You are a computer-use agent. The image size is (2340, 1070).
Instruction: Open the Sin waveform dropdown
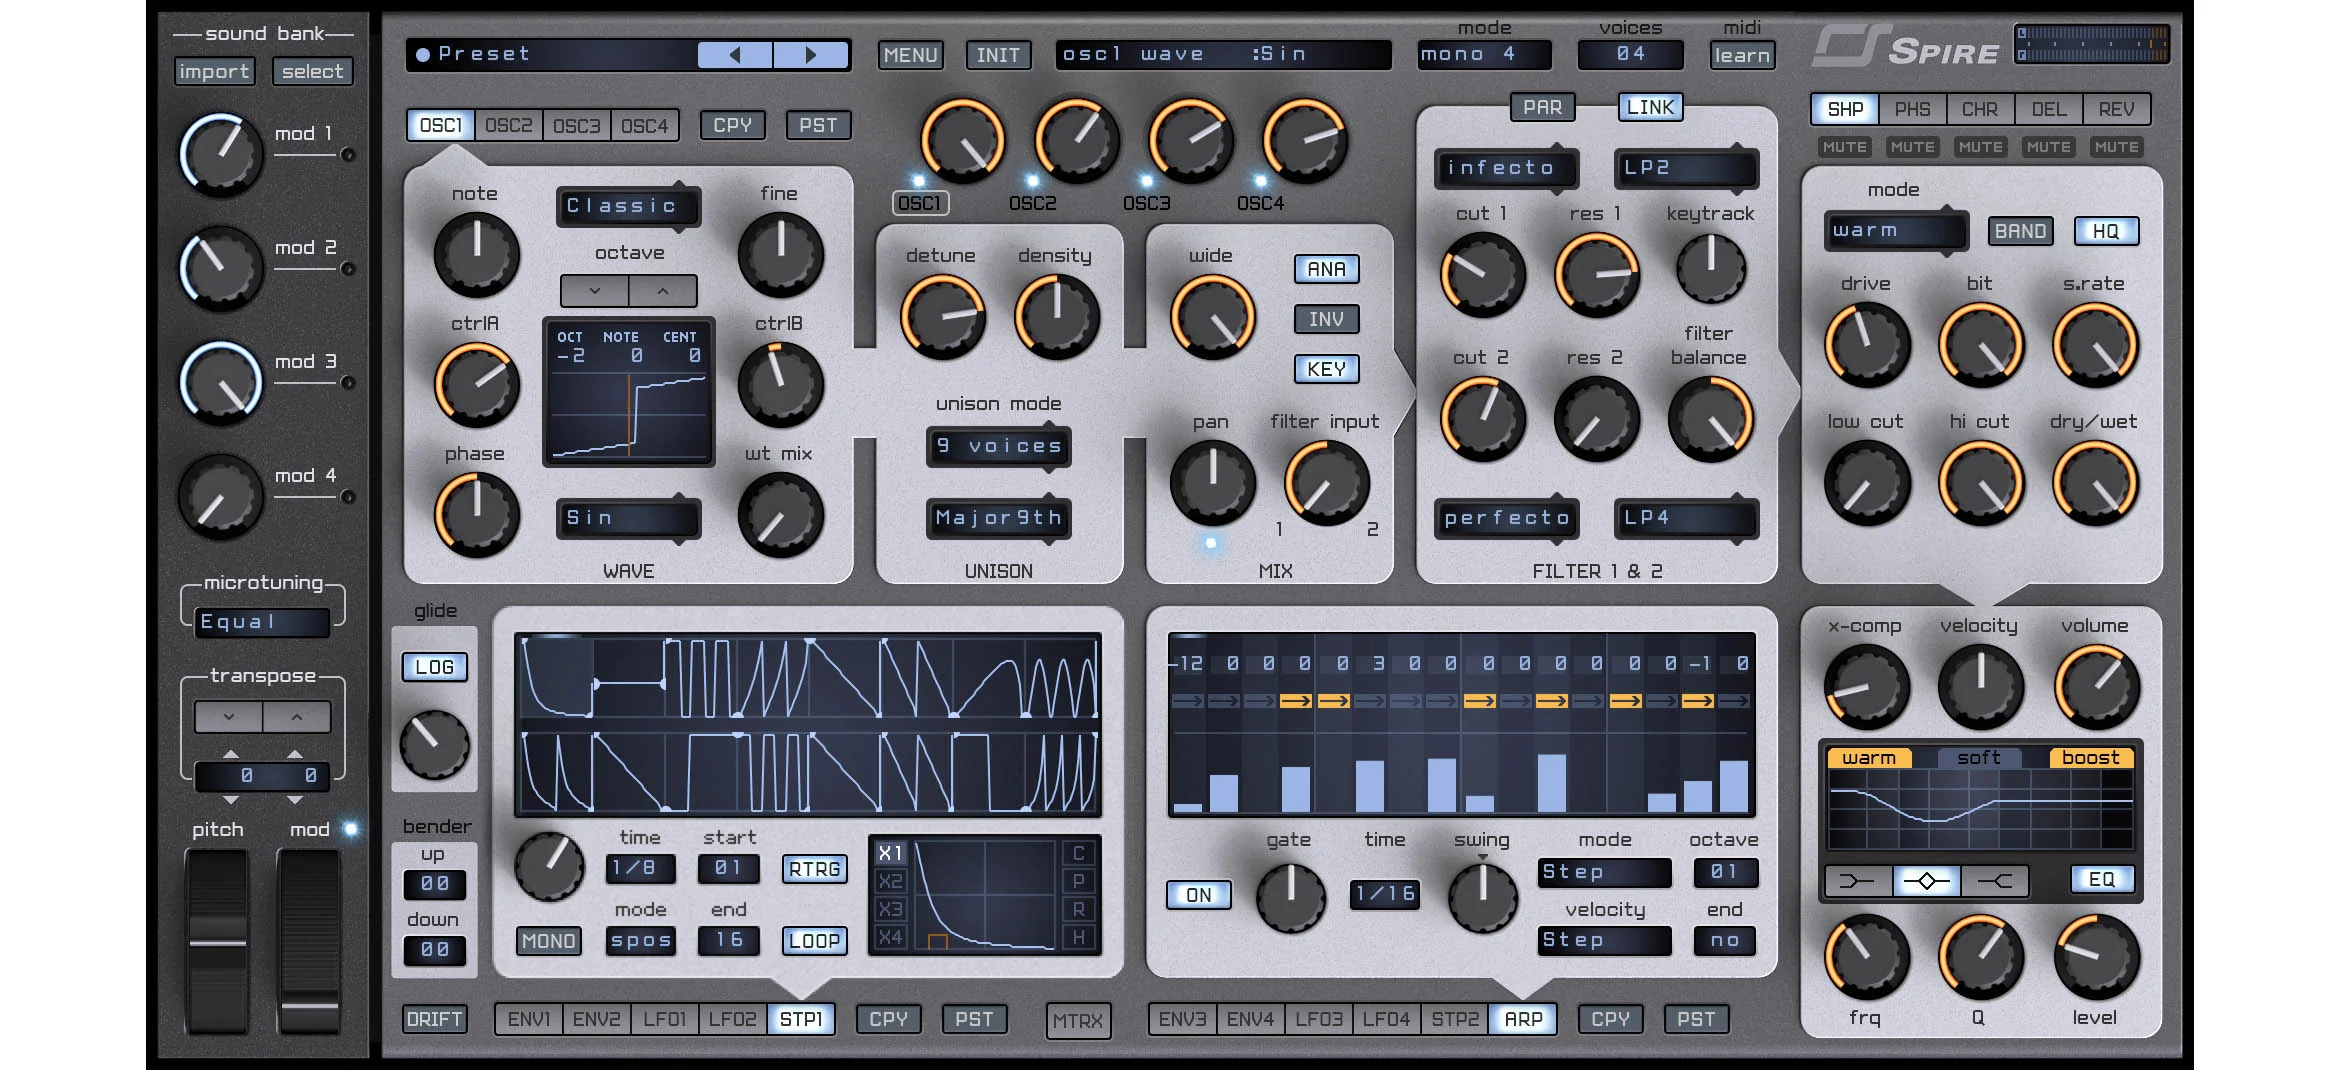coord(628,518)
